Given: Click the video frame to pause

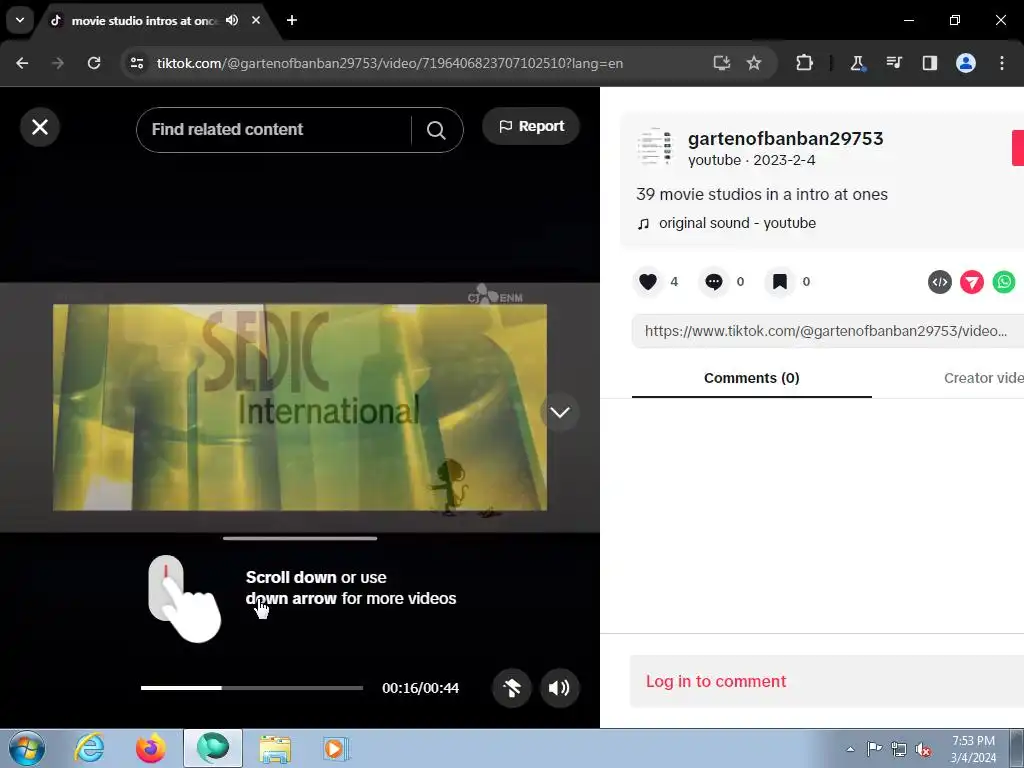Looking at the screenshot, I should (300, 408).
